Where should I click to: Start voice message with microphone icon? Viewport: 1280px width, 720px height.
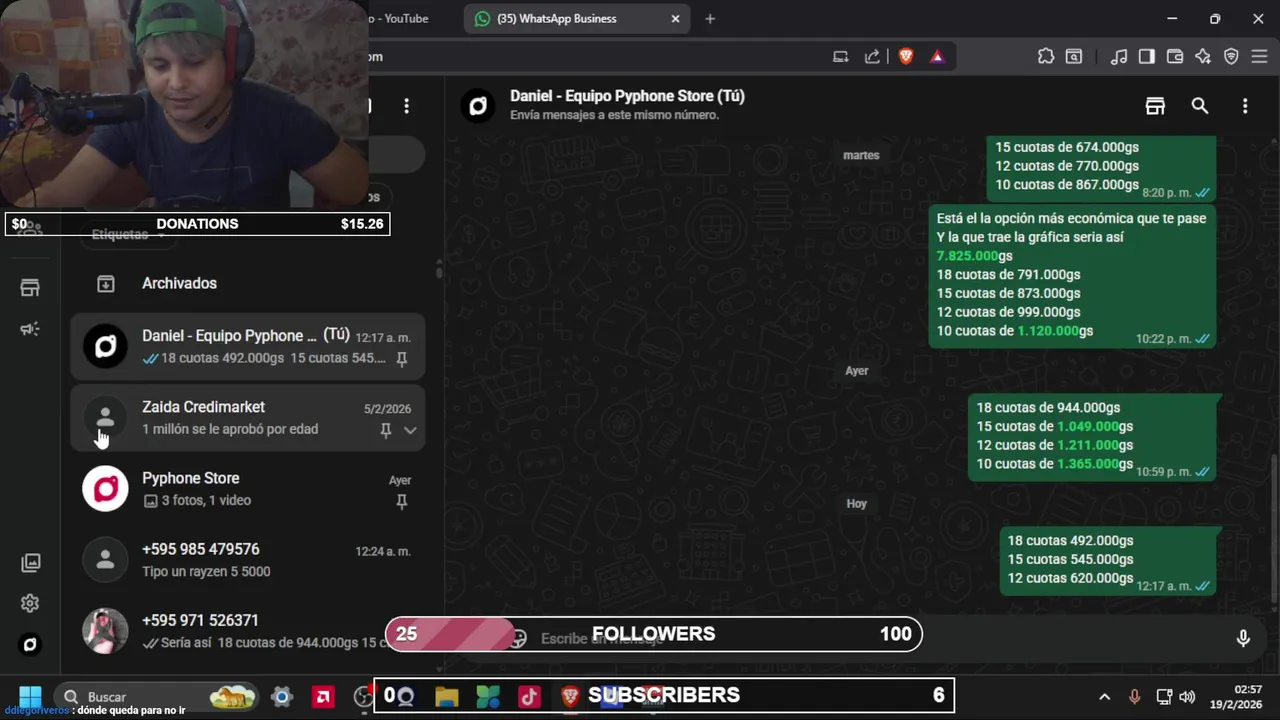click(x=1243, y=638)
